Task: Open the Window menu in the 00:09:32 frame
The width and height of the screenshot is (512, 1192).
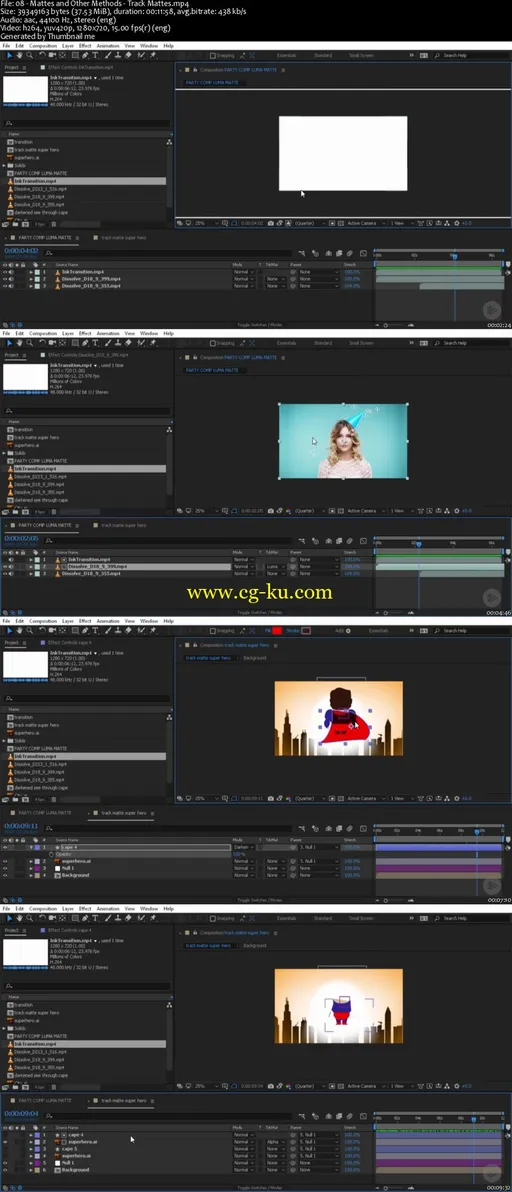Action: [x=149, y=909]
